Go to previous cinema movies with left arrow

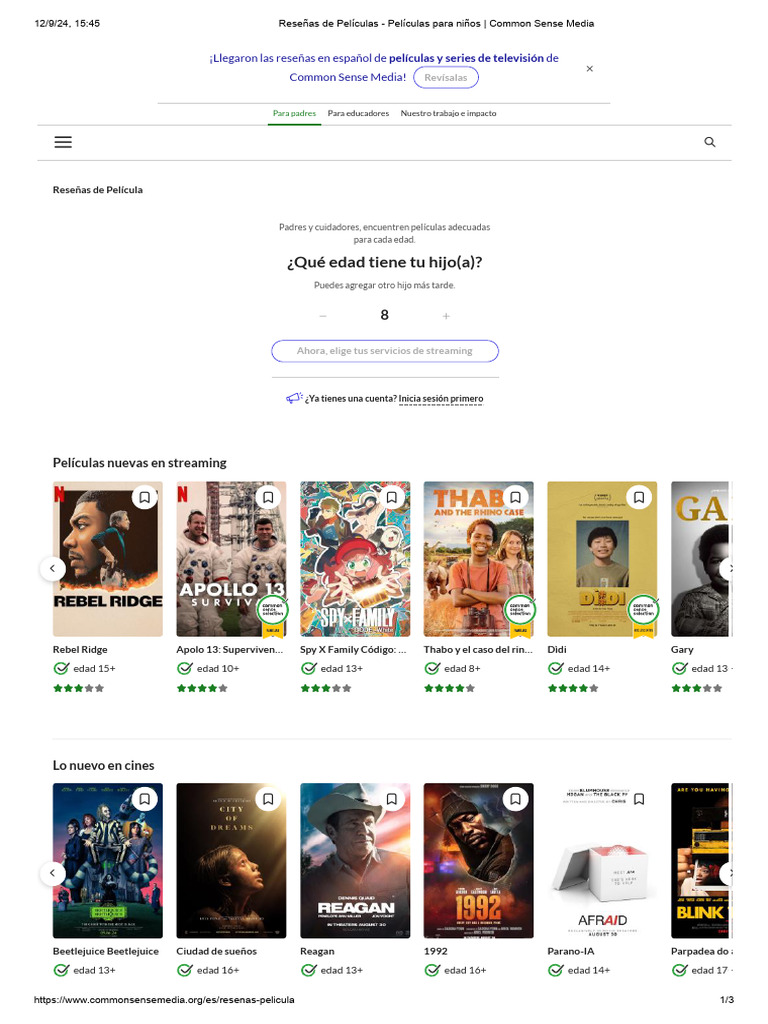(x=52, y=872)
